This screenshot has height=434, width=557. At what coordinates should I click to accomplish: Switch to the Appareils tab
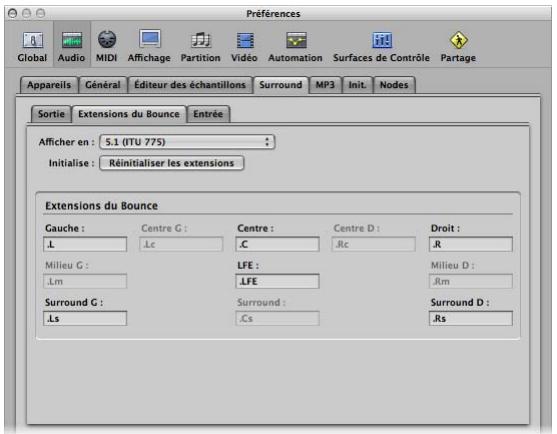(49, 85)
